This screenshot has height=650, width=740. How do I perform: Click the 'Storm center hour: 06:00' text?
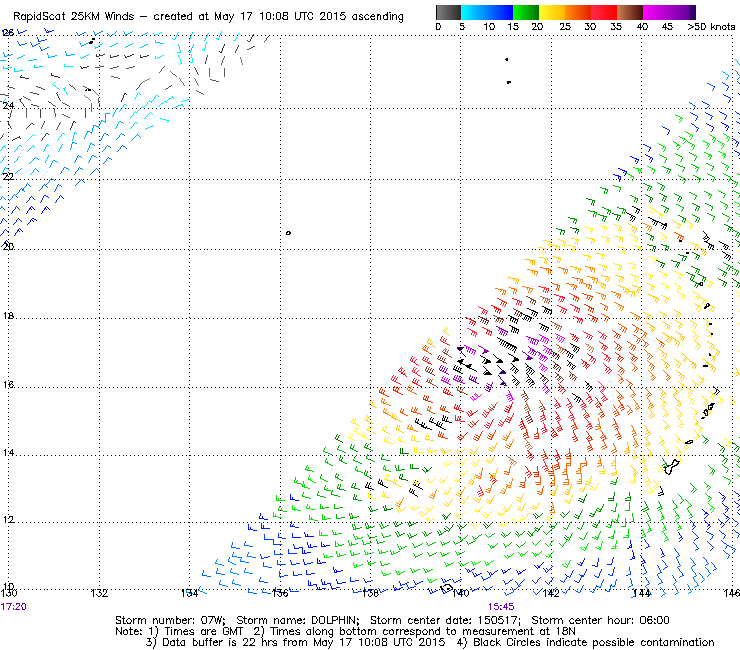(x=600, y=620)
